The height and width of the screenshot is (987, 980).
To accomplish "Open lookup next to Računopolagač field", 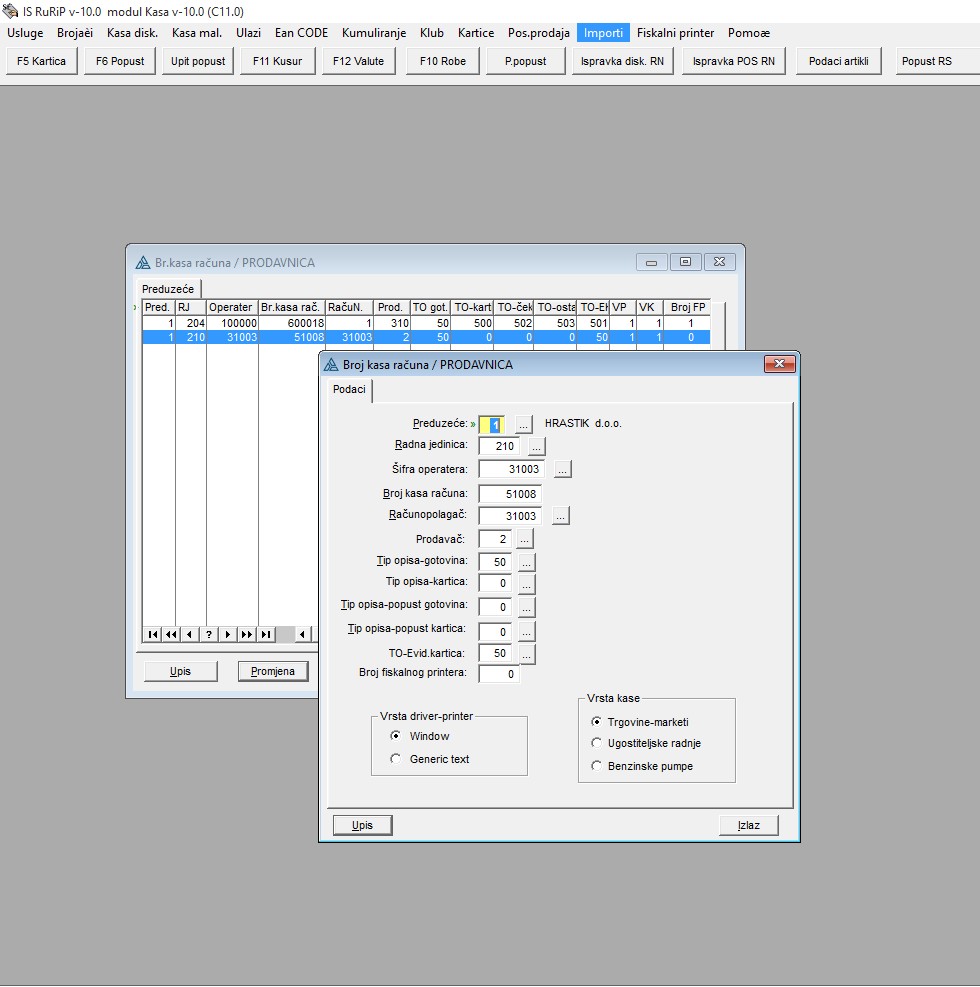I will (x=560, y=516).
